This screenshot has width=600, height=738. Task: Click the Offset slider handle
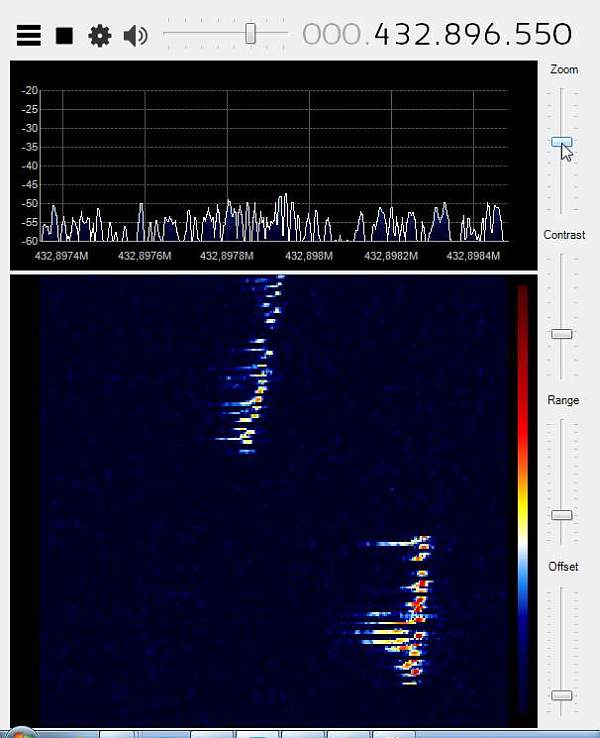point(562,695)
